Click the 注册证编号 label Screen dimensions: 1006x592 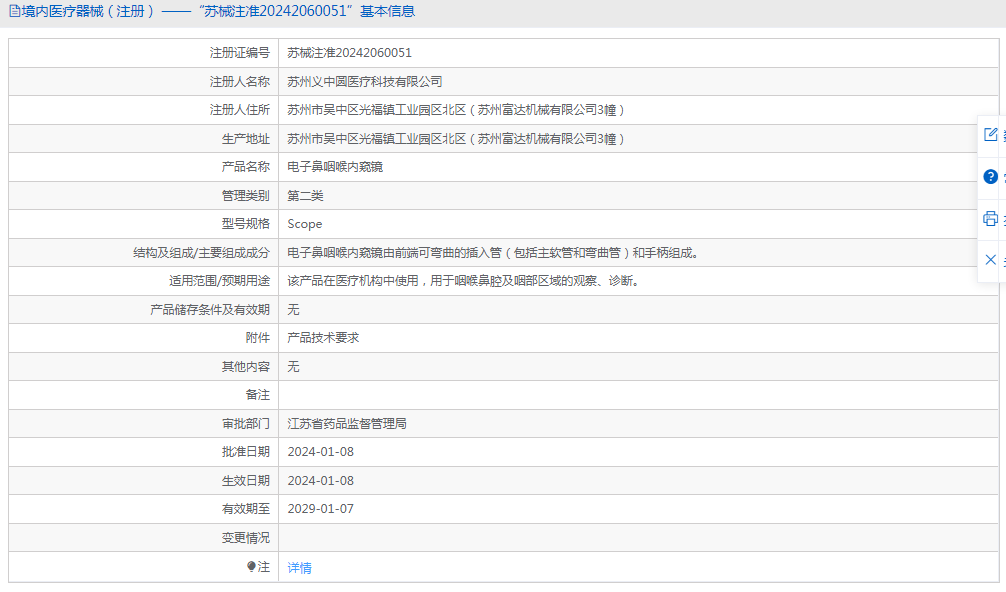pyautogui.click(x=240, y=53)
